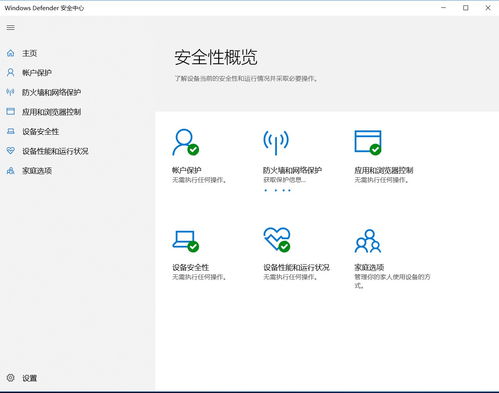Select 主页 in the sidebar

(x=29, y=53)
